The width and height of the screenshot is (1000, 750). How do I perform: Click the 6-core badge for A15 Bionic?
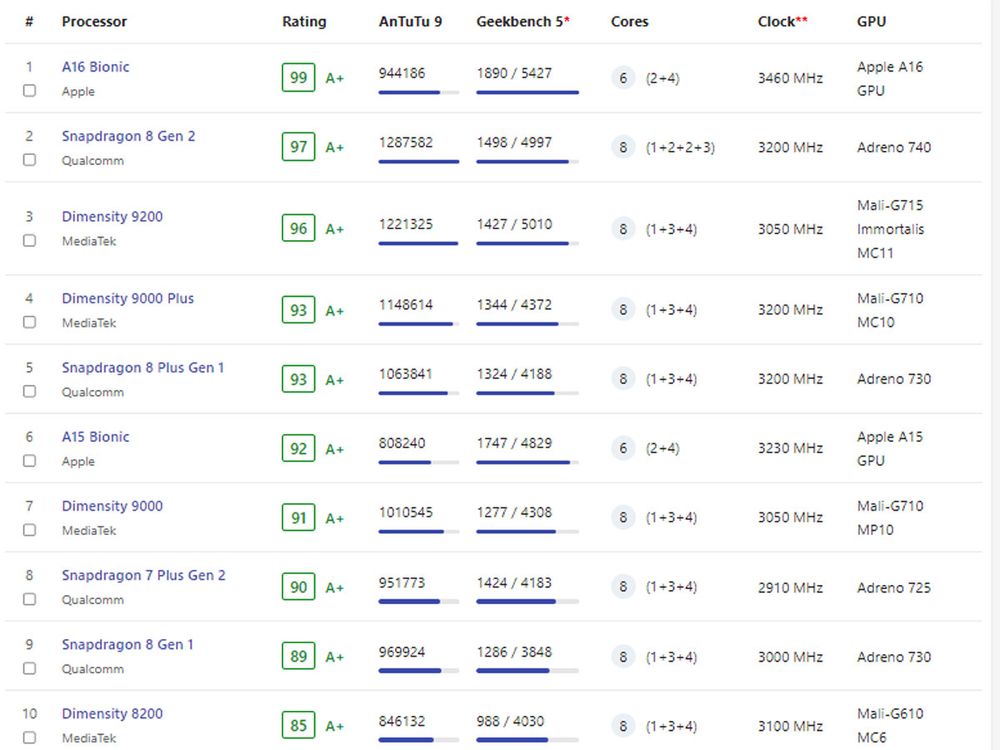click(623, 448)
